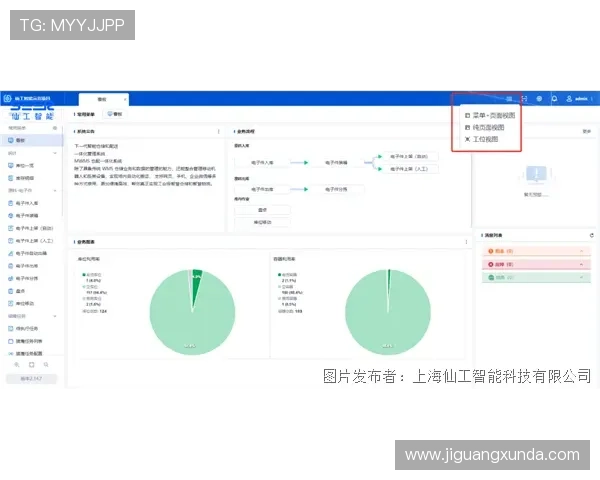Close the dashboard tab in header

coord(125,100)
